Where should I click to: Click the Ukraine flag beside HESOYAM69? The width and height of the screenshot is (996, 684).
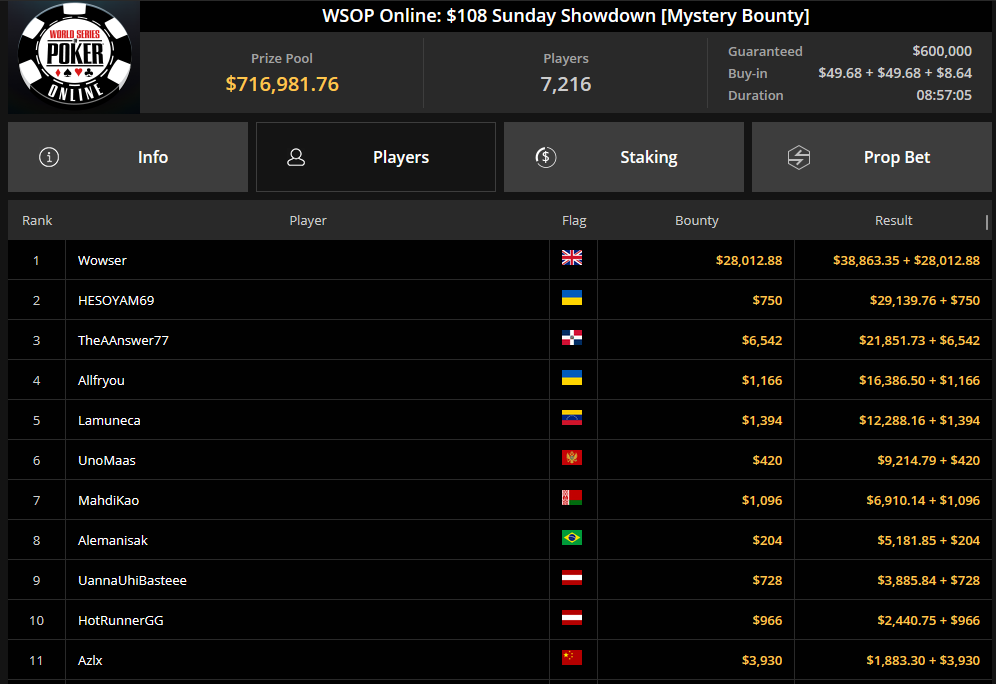(572, 297)
